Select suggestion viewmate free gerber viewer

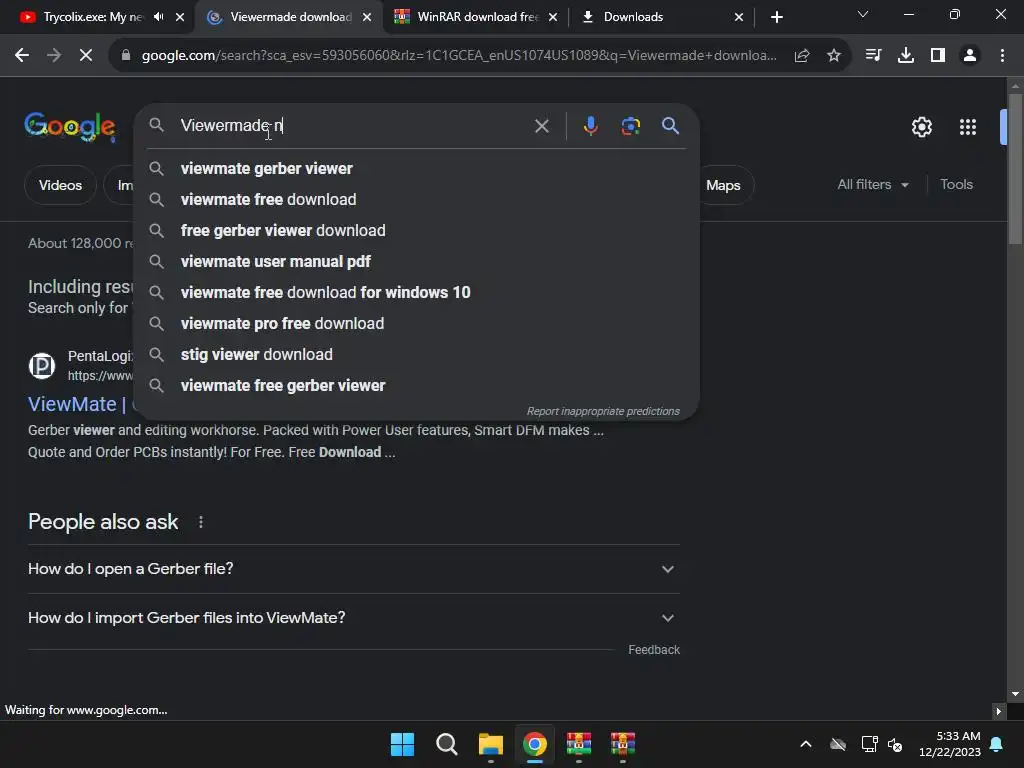point(417,386)
